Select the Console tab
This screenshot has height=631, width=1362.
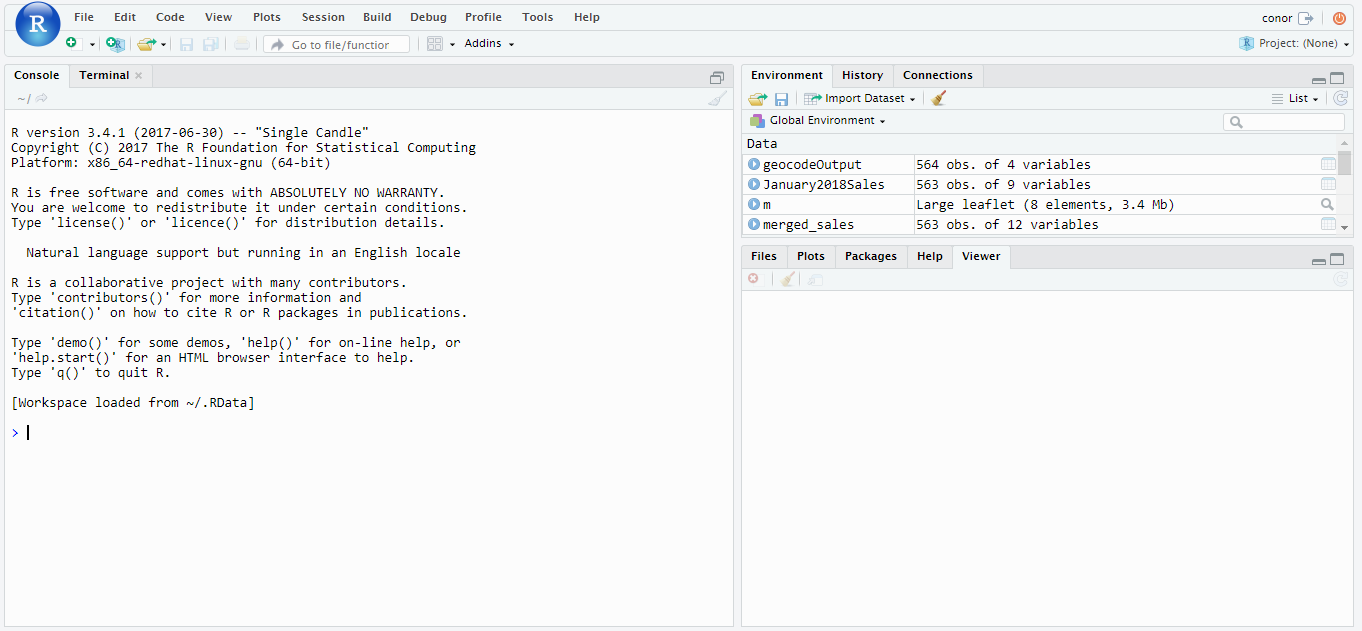[36, 75]
